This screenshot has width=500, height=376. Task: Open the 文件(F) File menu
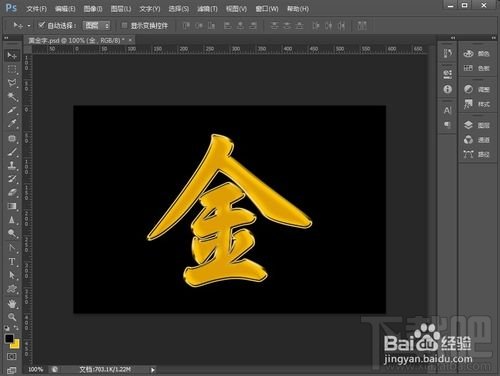[x=36, y=9]
